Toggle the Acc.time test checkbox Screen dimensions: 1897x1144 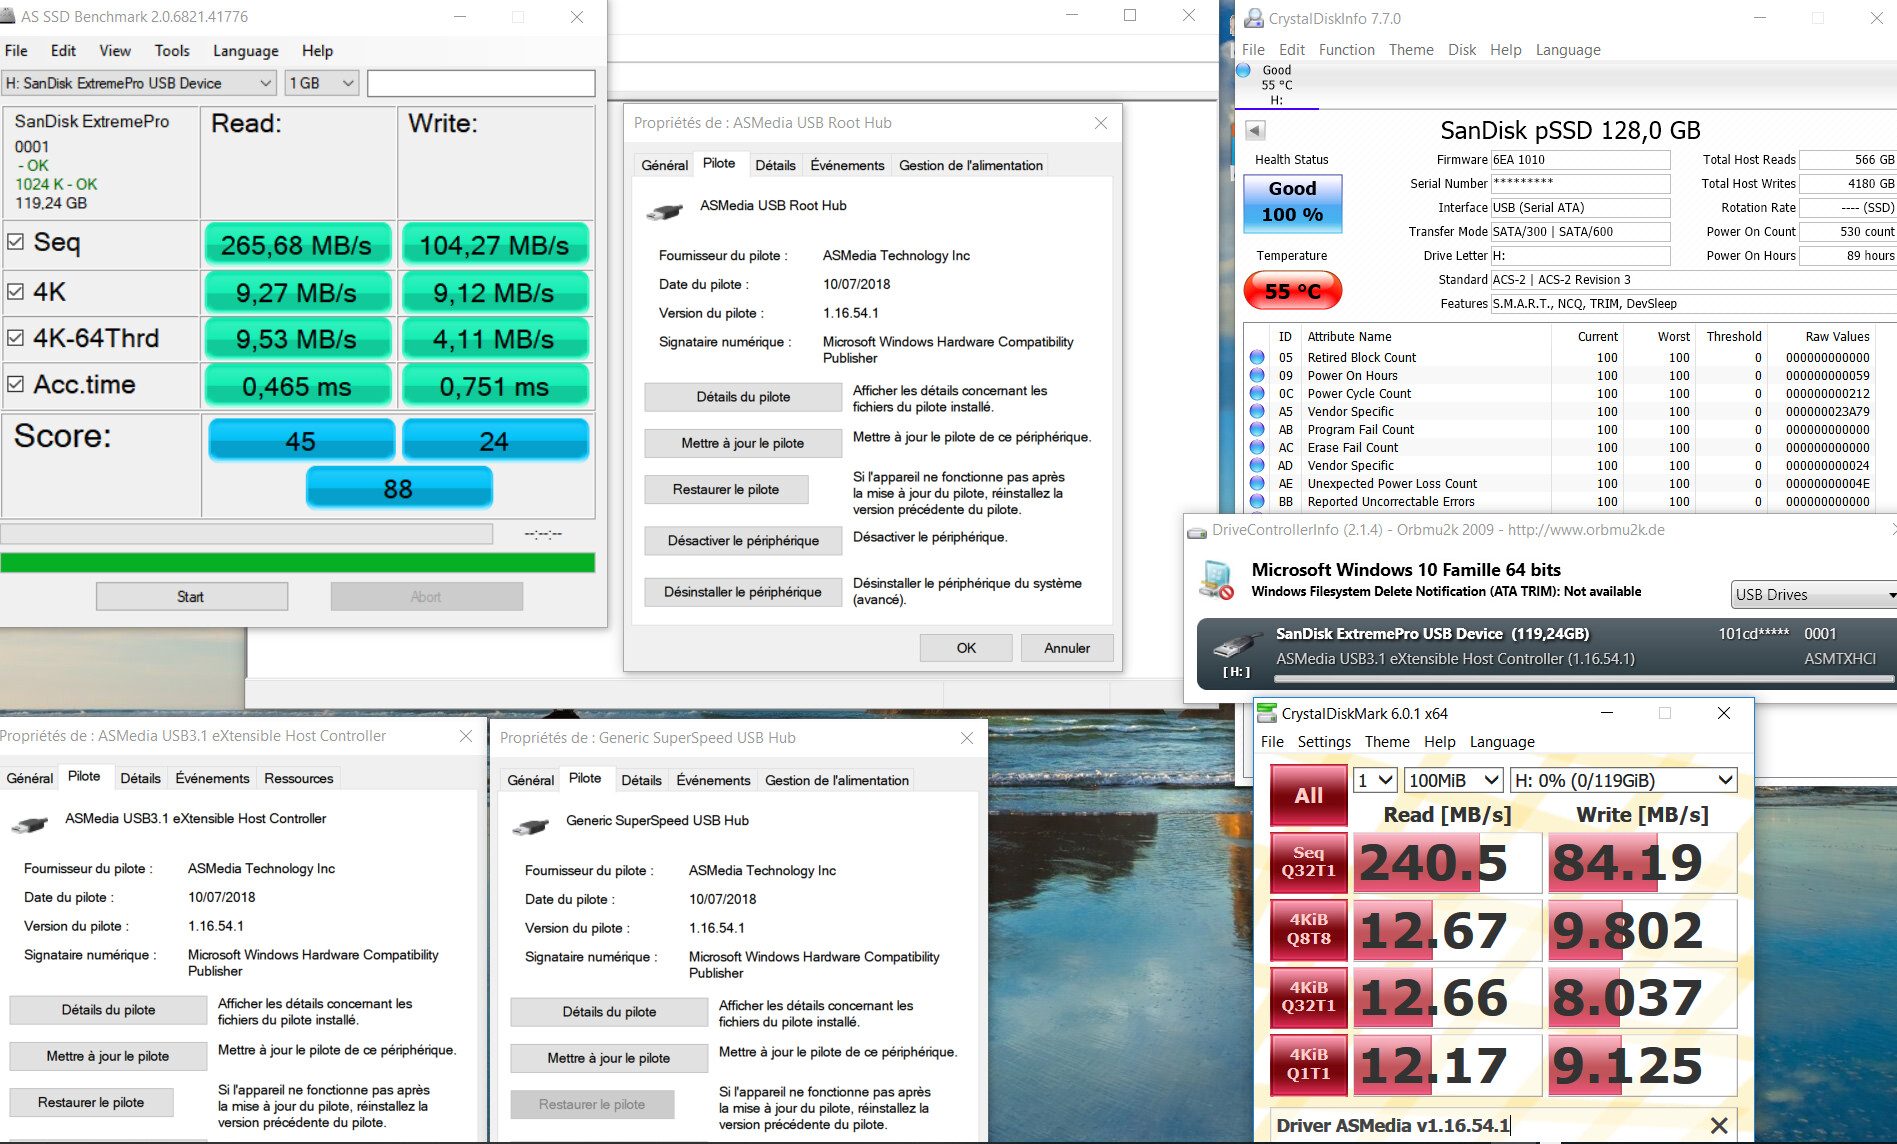pos(15,384)
